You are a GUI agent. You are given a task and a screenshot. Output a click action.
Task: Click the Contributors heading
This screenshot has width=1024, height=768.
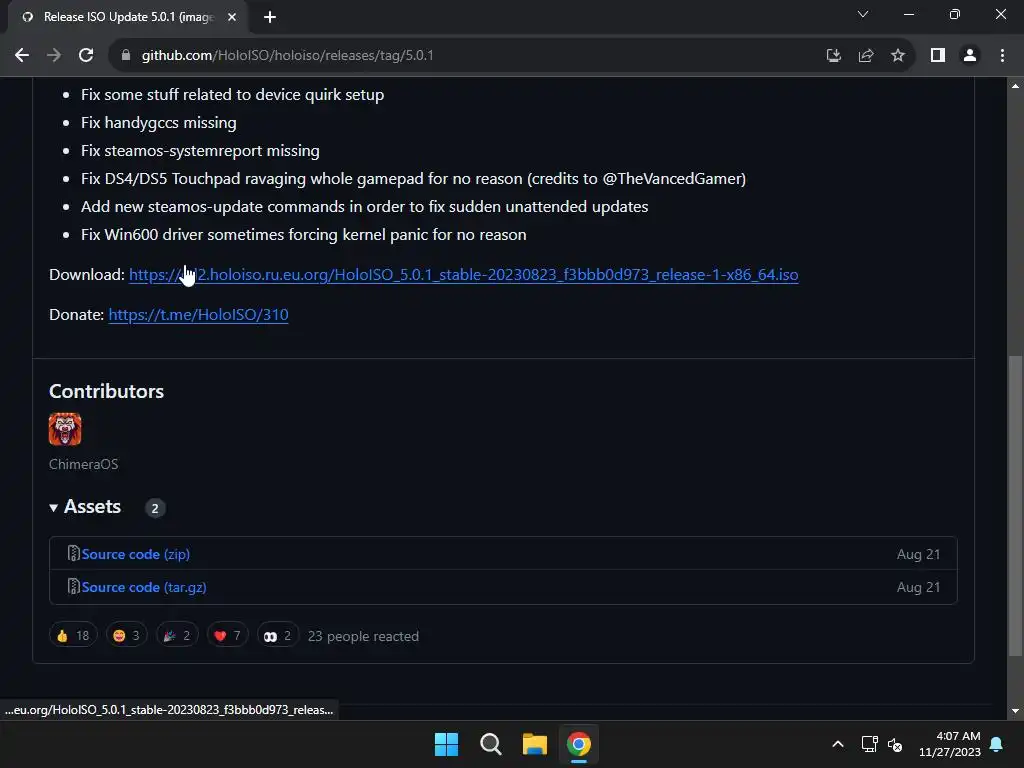pyautogui.click(x=106, y=391)
